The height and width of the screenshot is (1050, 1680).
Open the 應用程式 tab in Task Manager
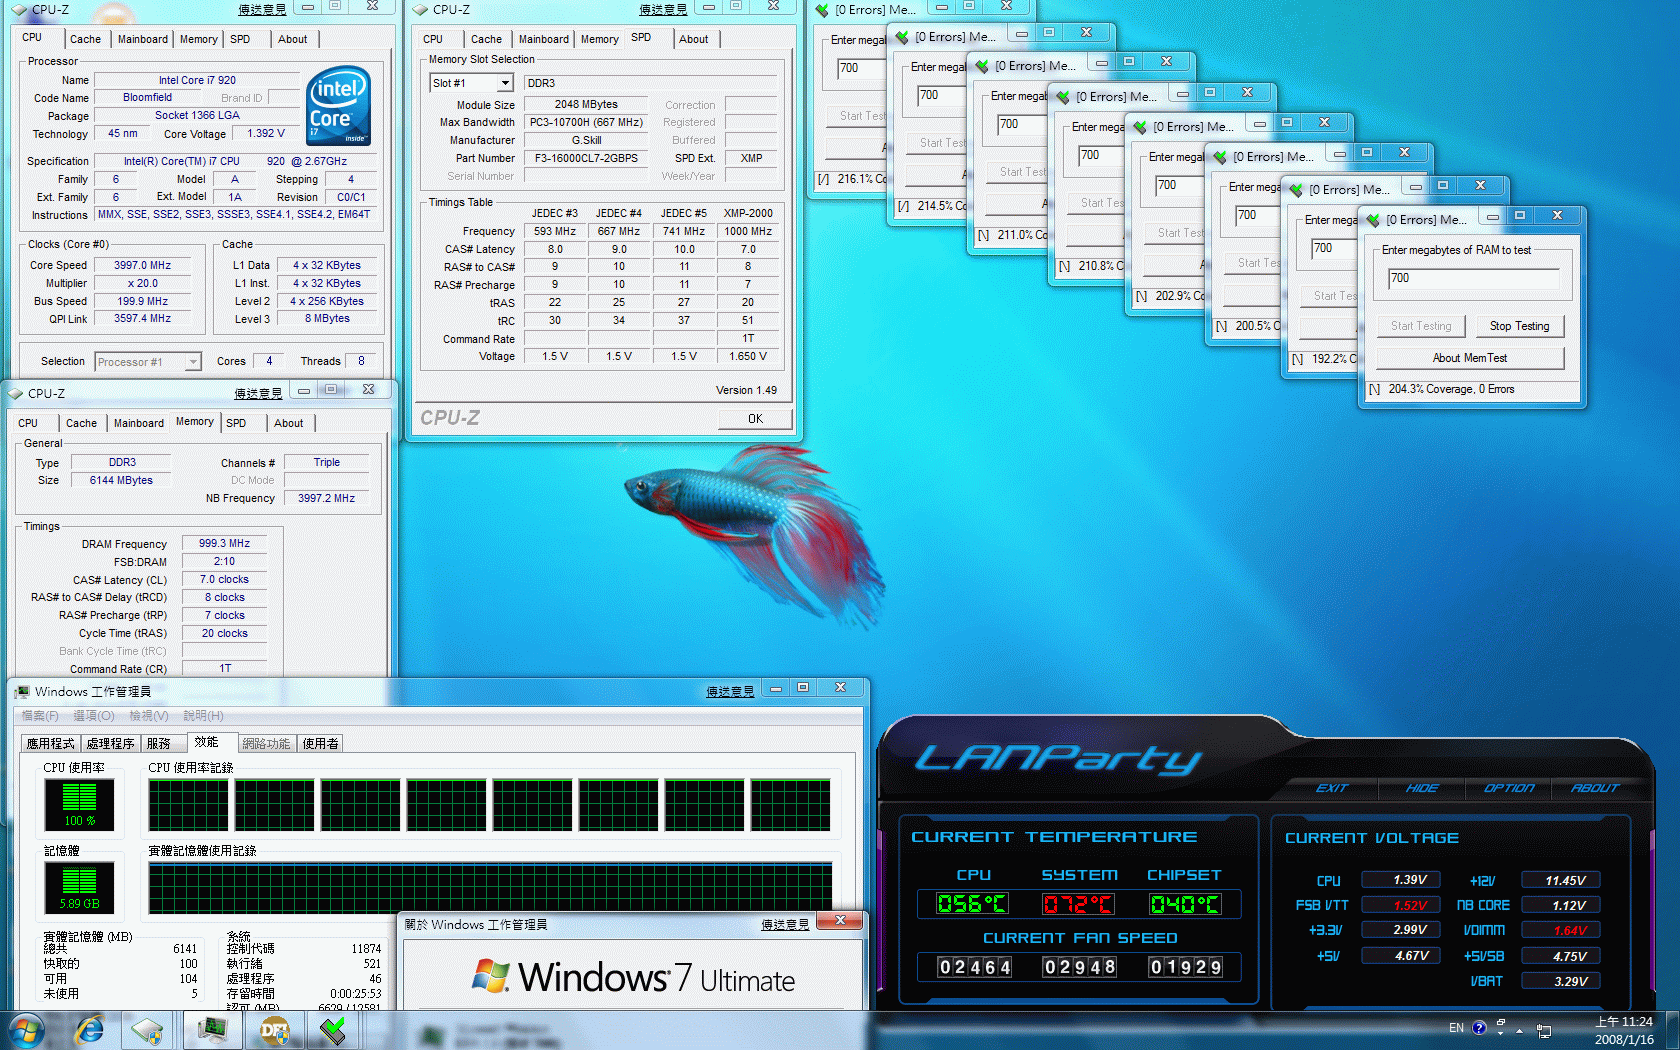click(x=51, y=743)
